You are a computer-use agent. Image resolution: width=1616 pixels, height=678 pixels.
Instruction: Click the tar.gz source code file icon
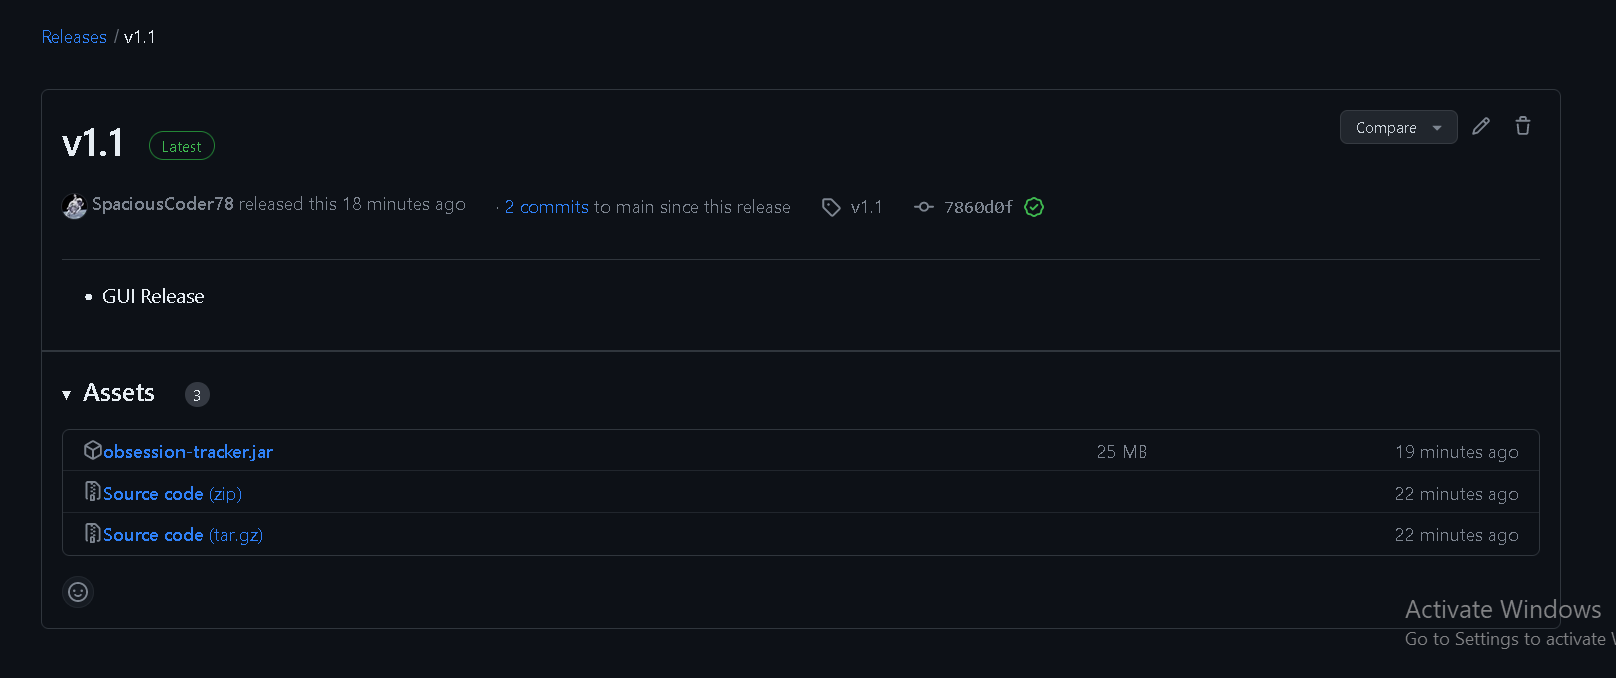tap(91, 534)
